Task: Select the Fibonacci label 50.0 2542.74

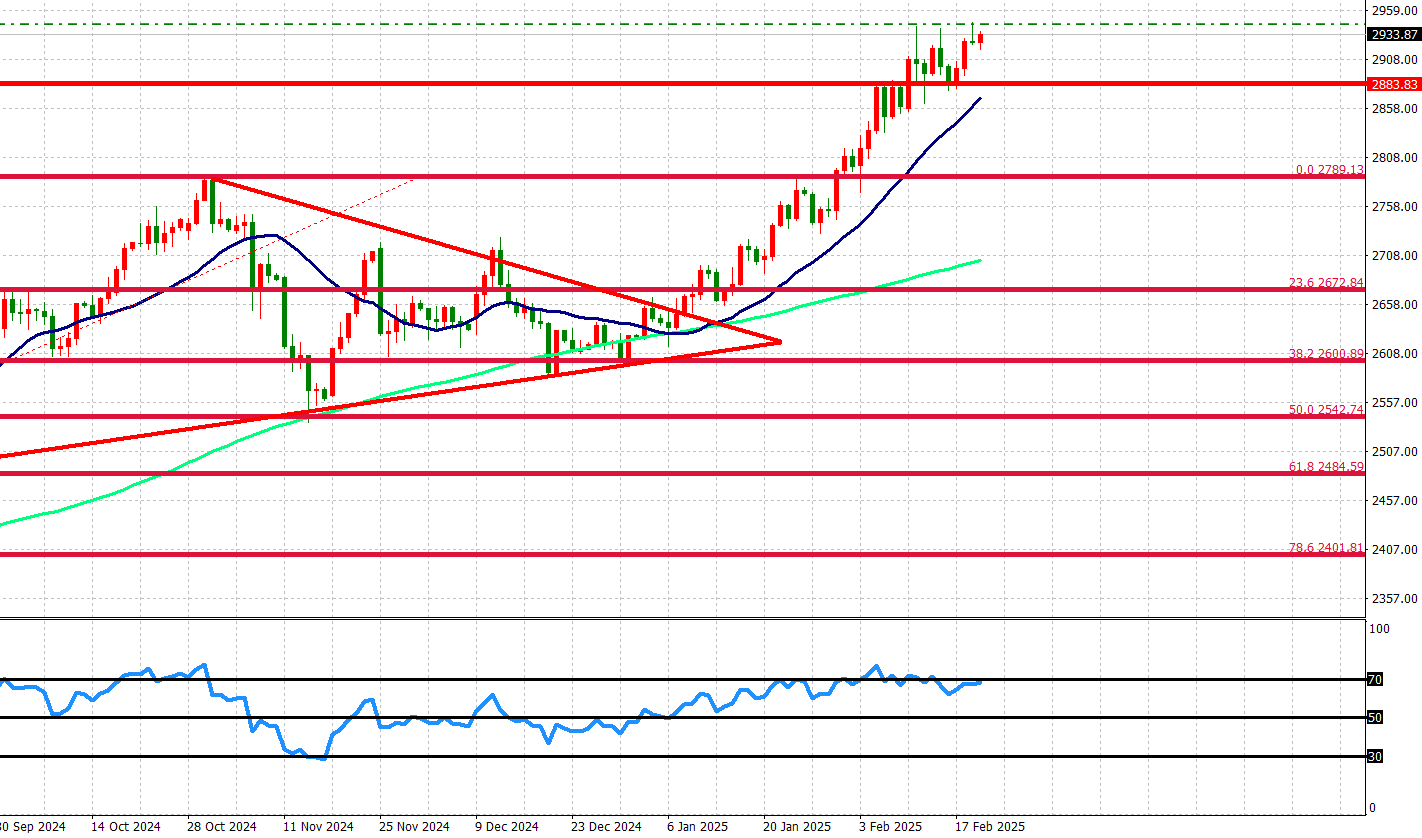Action: [1327, 410]
